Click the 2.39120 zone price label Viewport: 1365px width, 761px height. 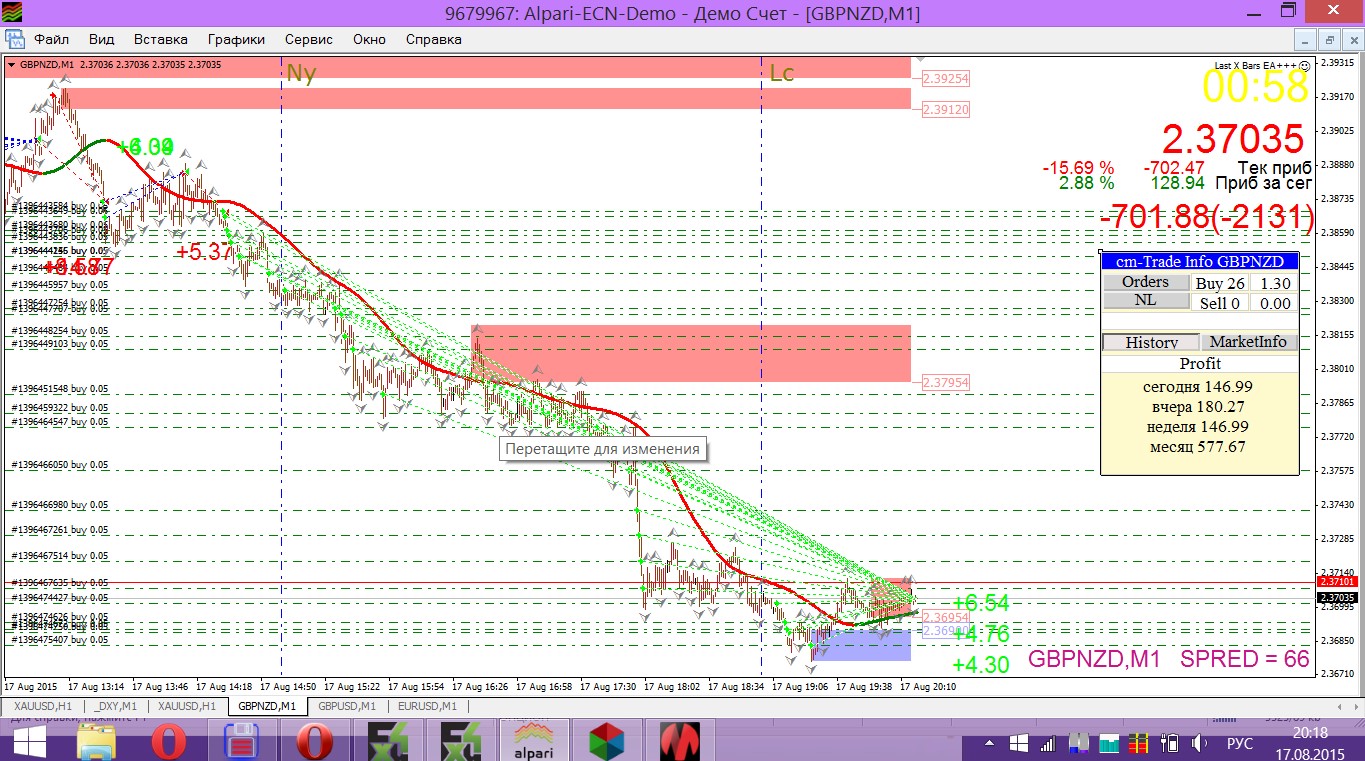[x=946, y=109]
